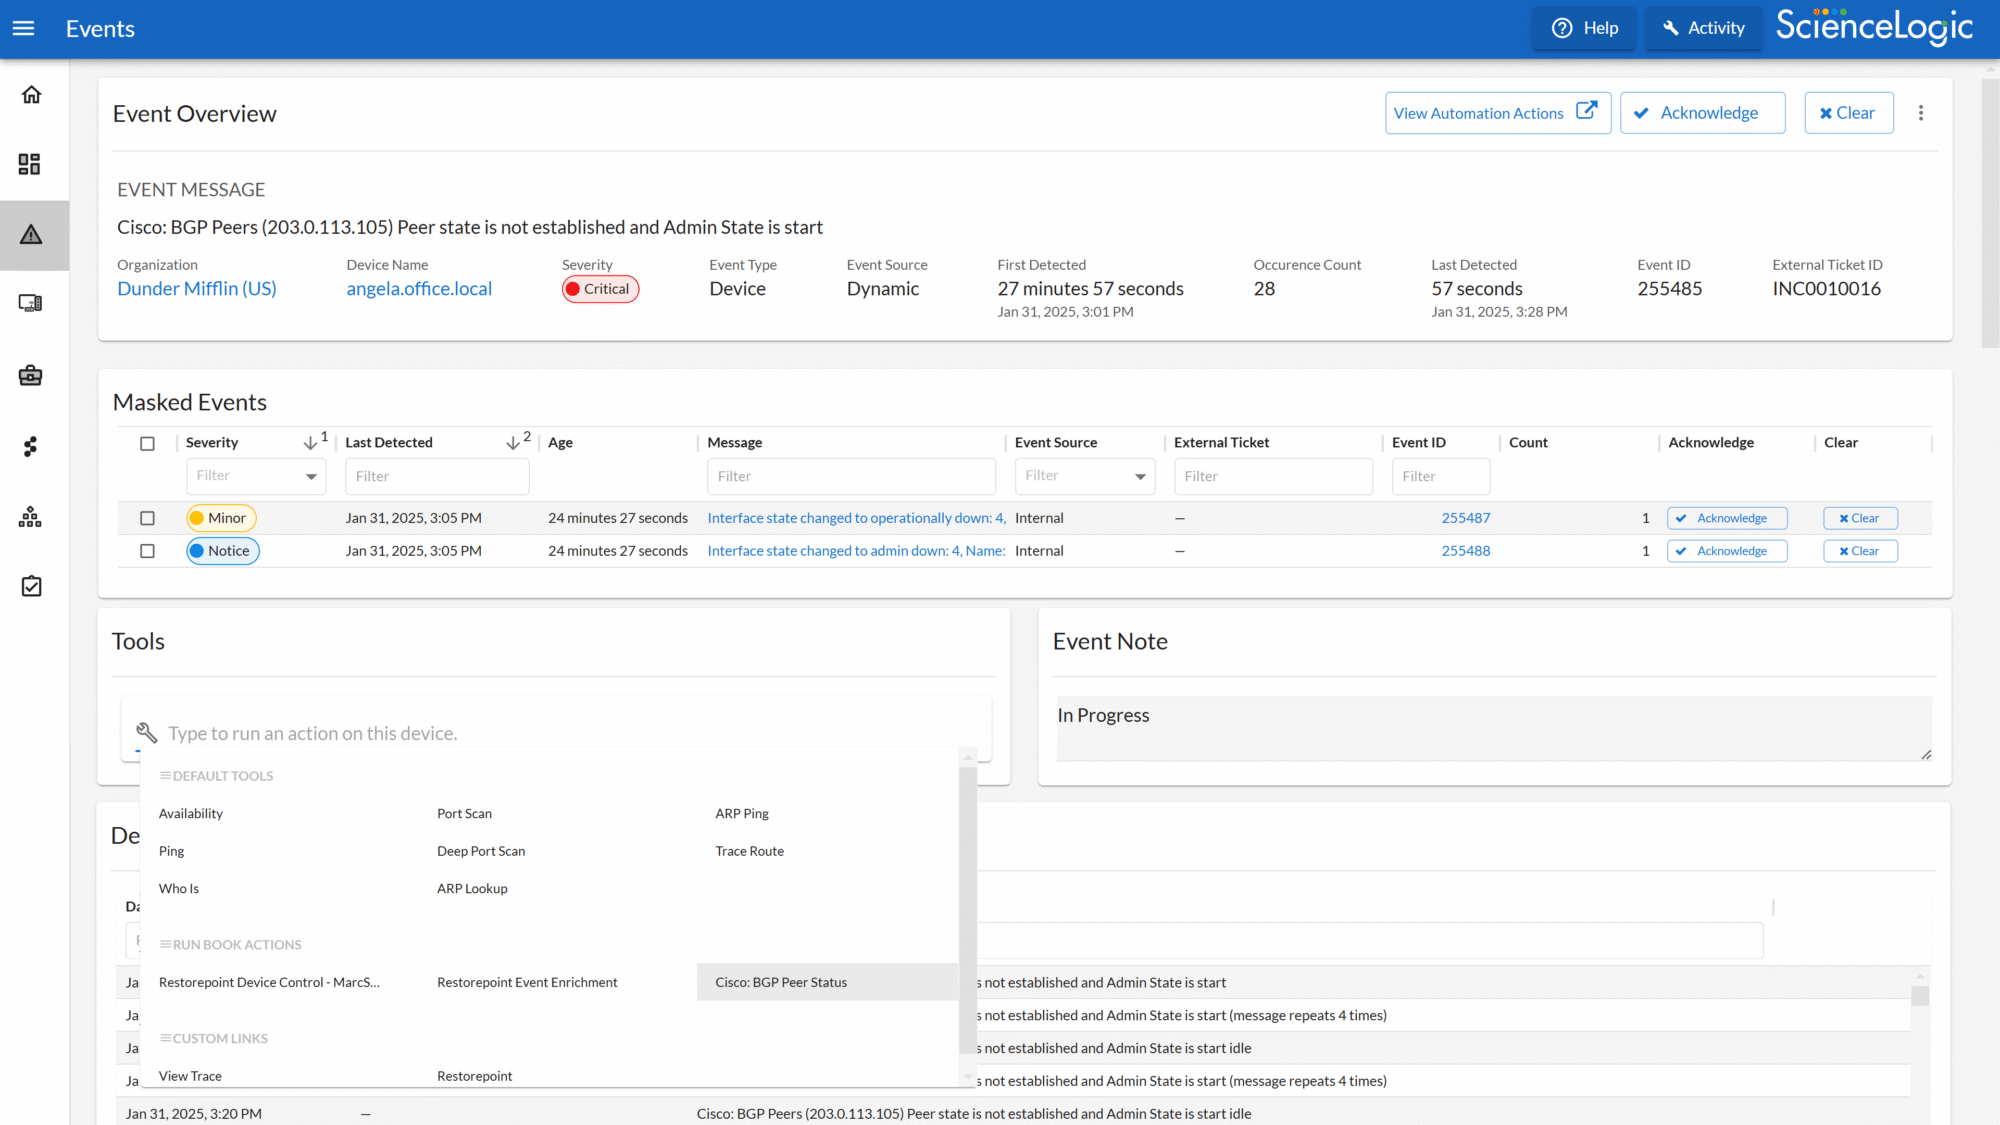Toggle the select-all masked events checkbox

(147, 443)
